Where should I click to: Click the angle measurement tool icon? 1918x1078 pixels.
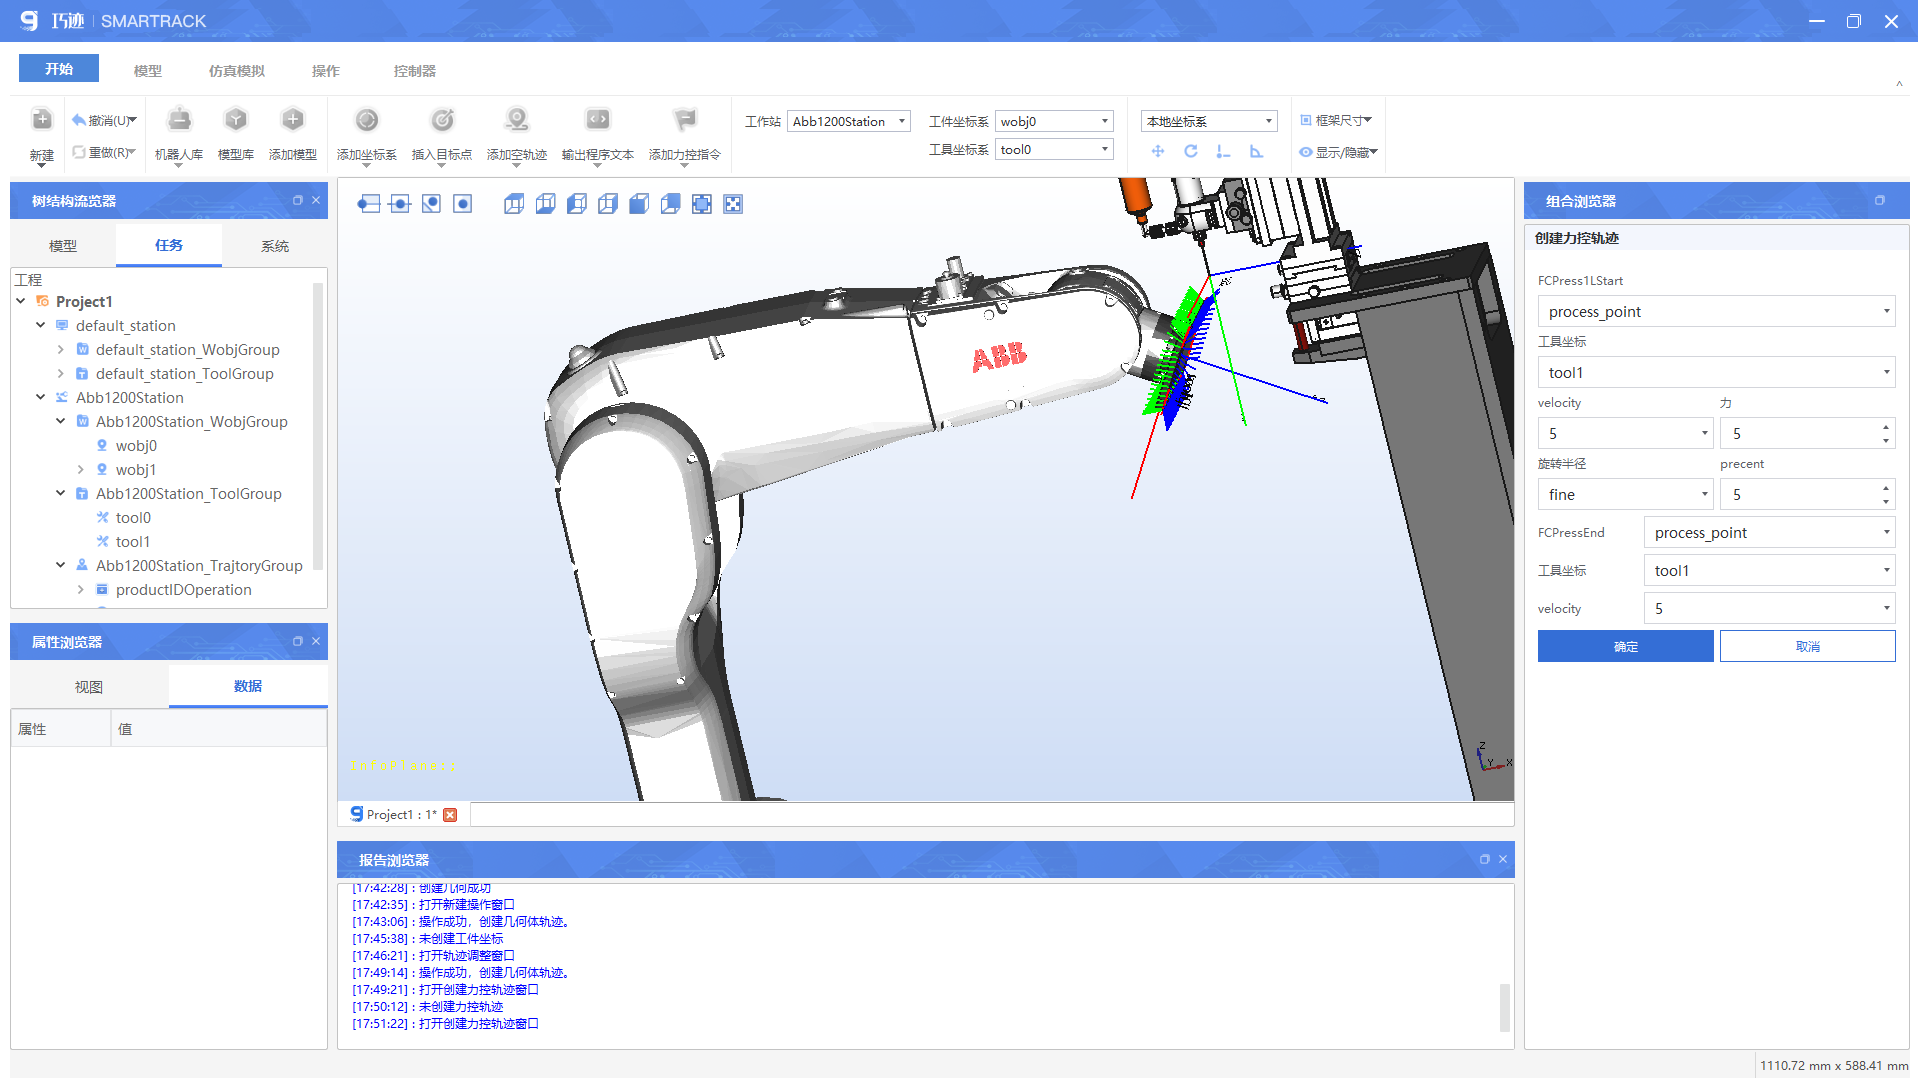point(1256,152)
